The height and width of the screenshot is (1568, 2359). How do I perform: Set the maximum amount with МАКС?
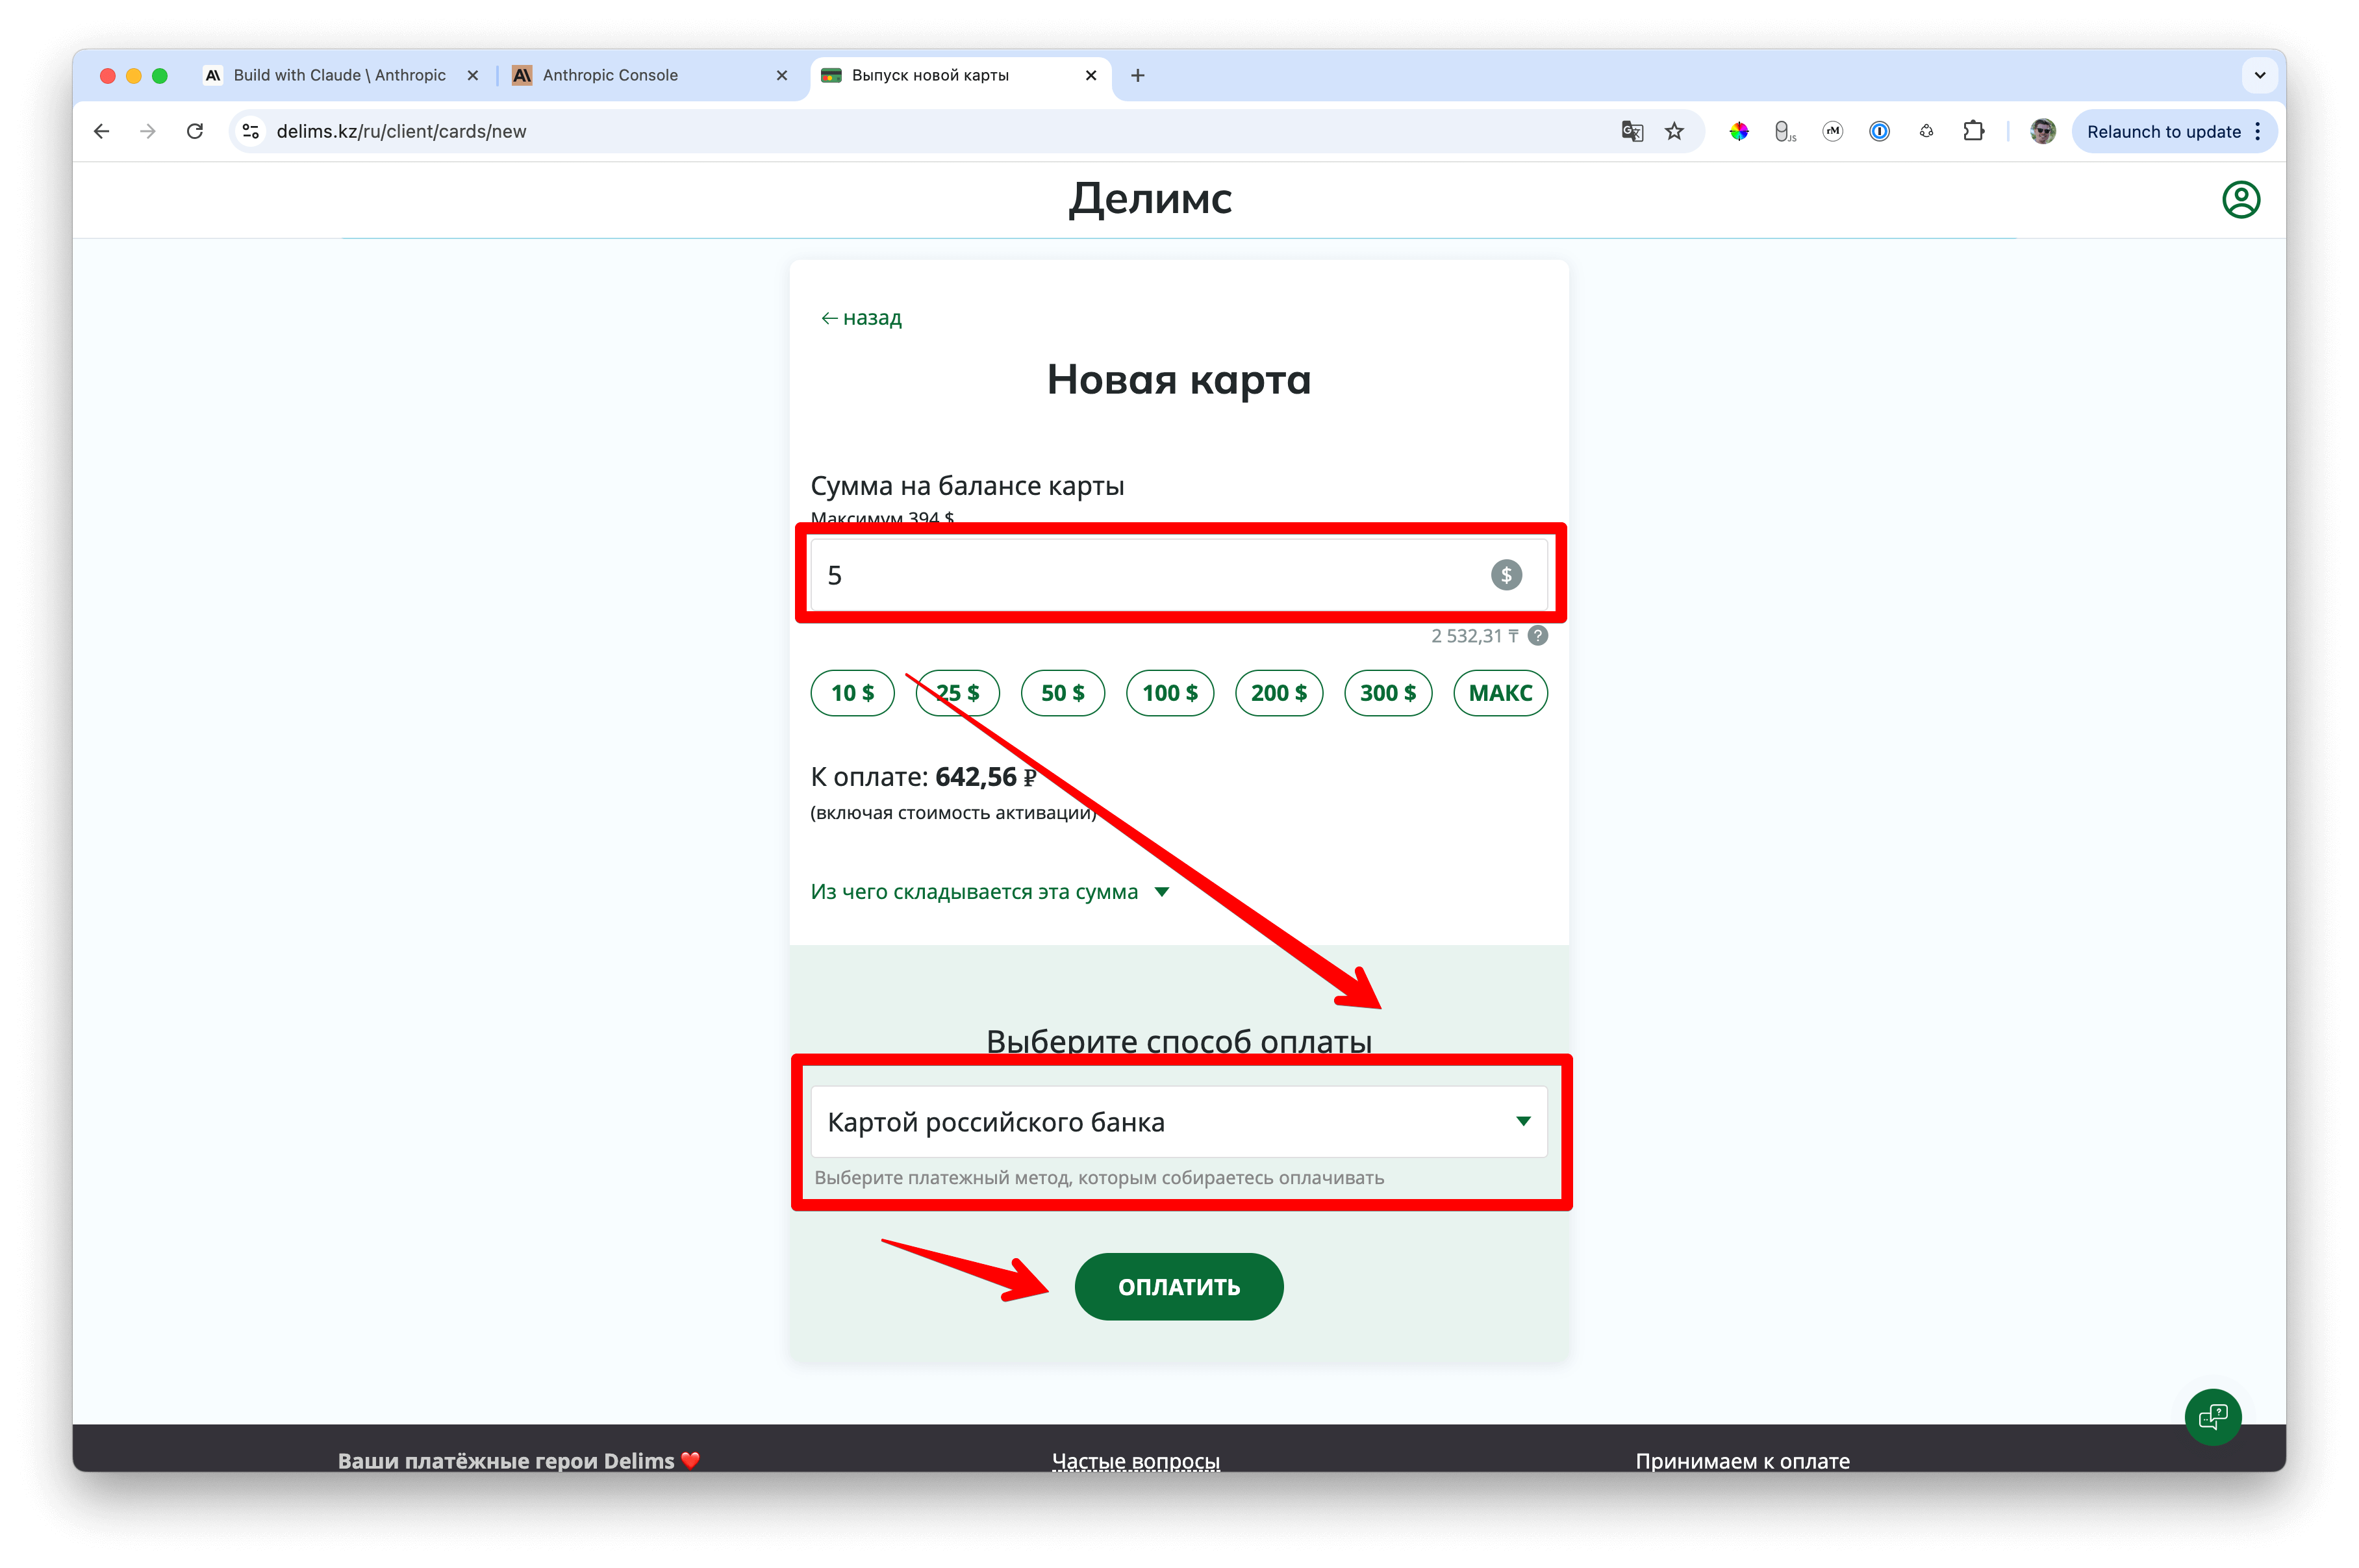coord(1500,693)
